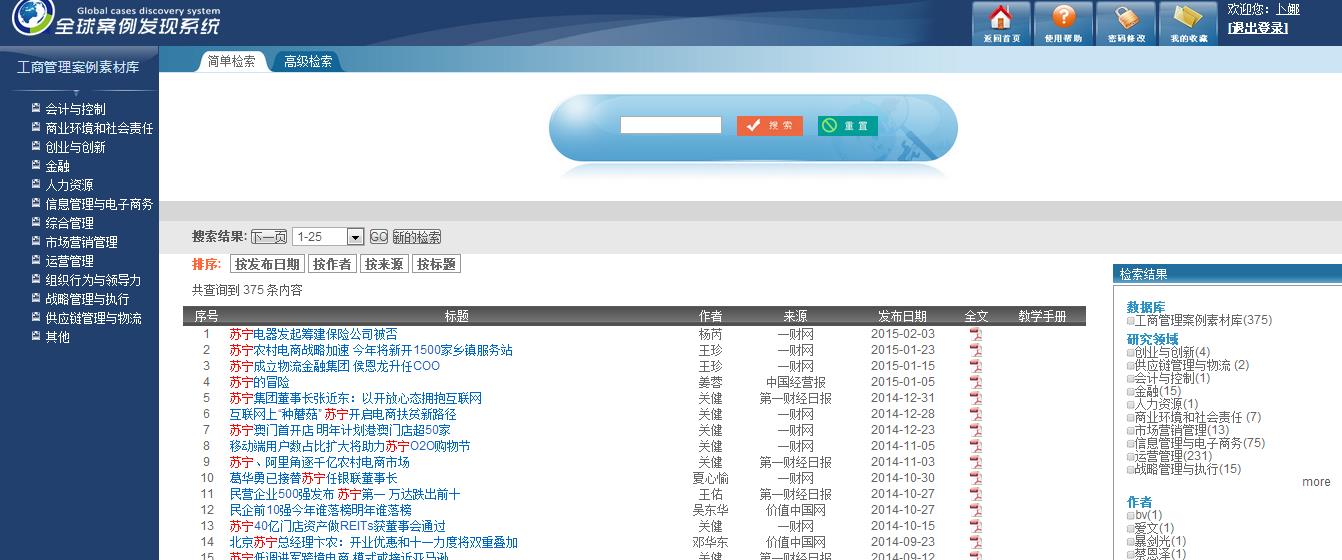Switch to the 简单检索 tab
The image size is (1342, 560).
pyautogui.click(x=231, y=61)
